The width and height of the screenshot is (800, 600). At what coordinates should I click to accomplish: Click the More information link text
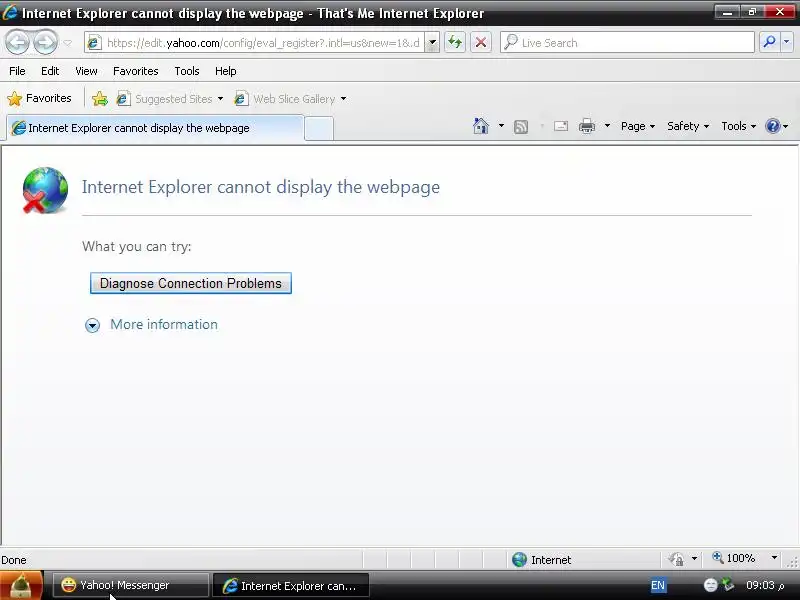click(164, 324)
